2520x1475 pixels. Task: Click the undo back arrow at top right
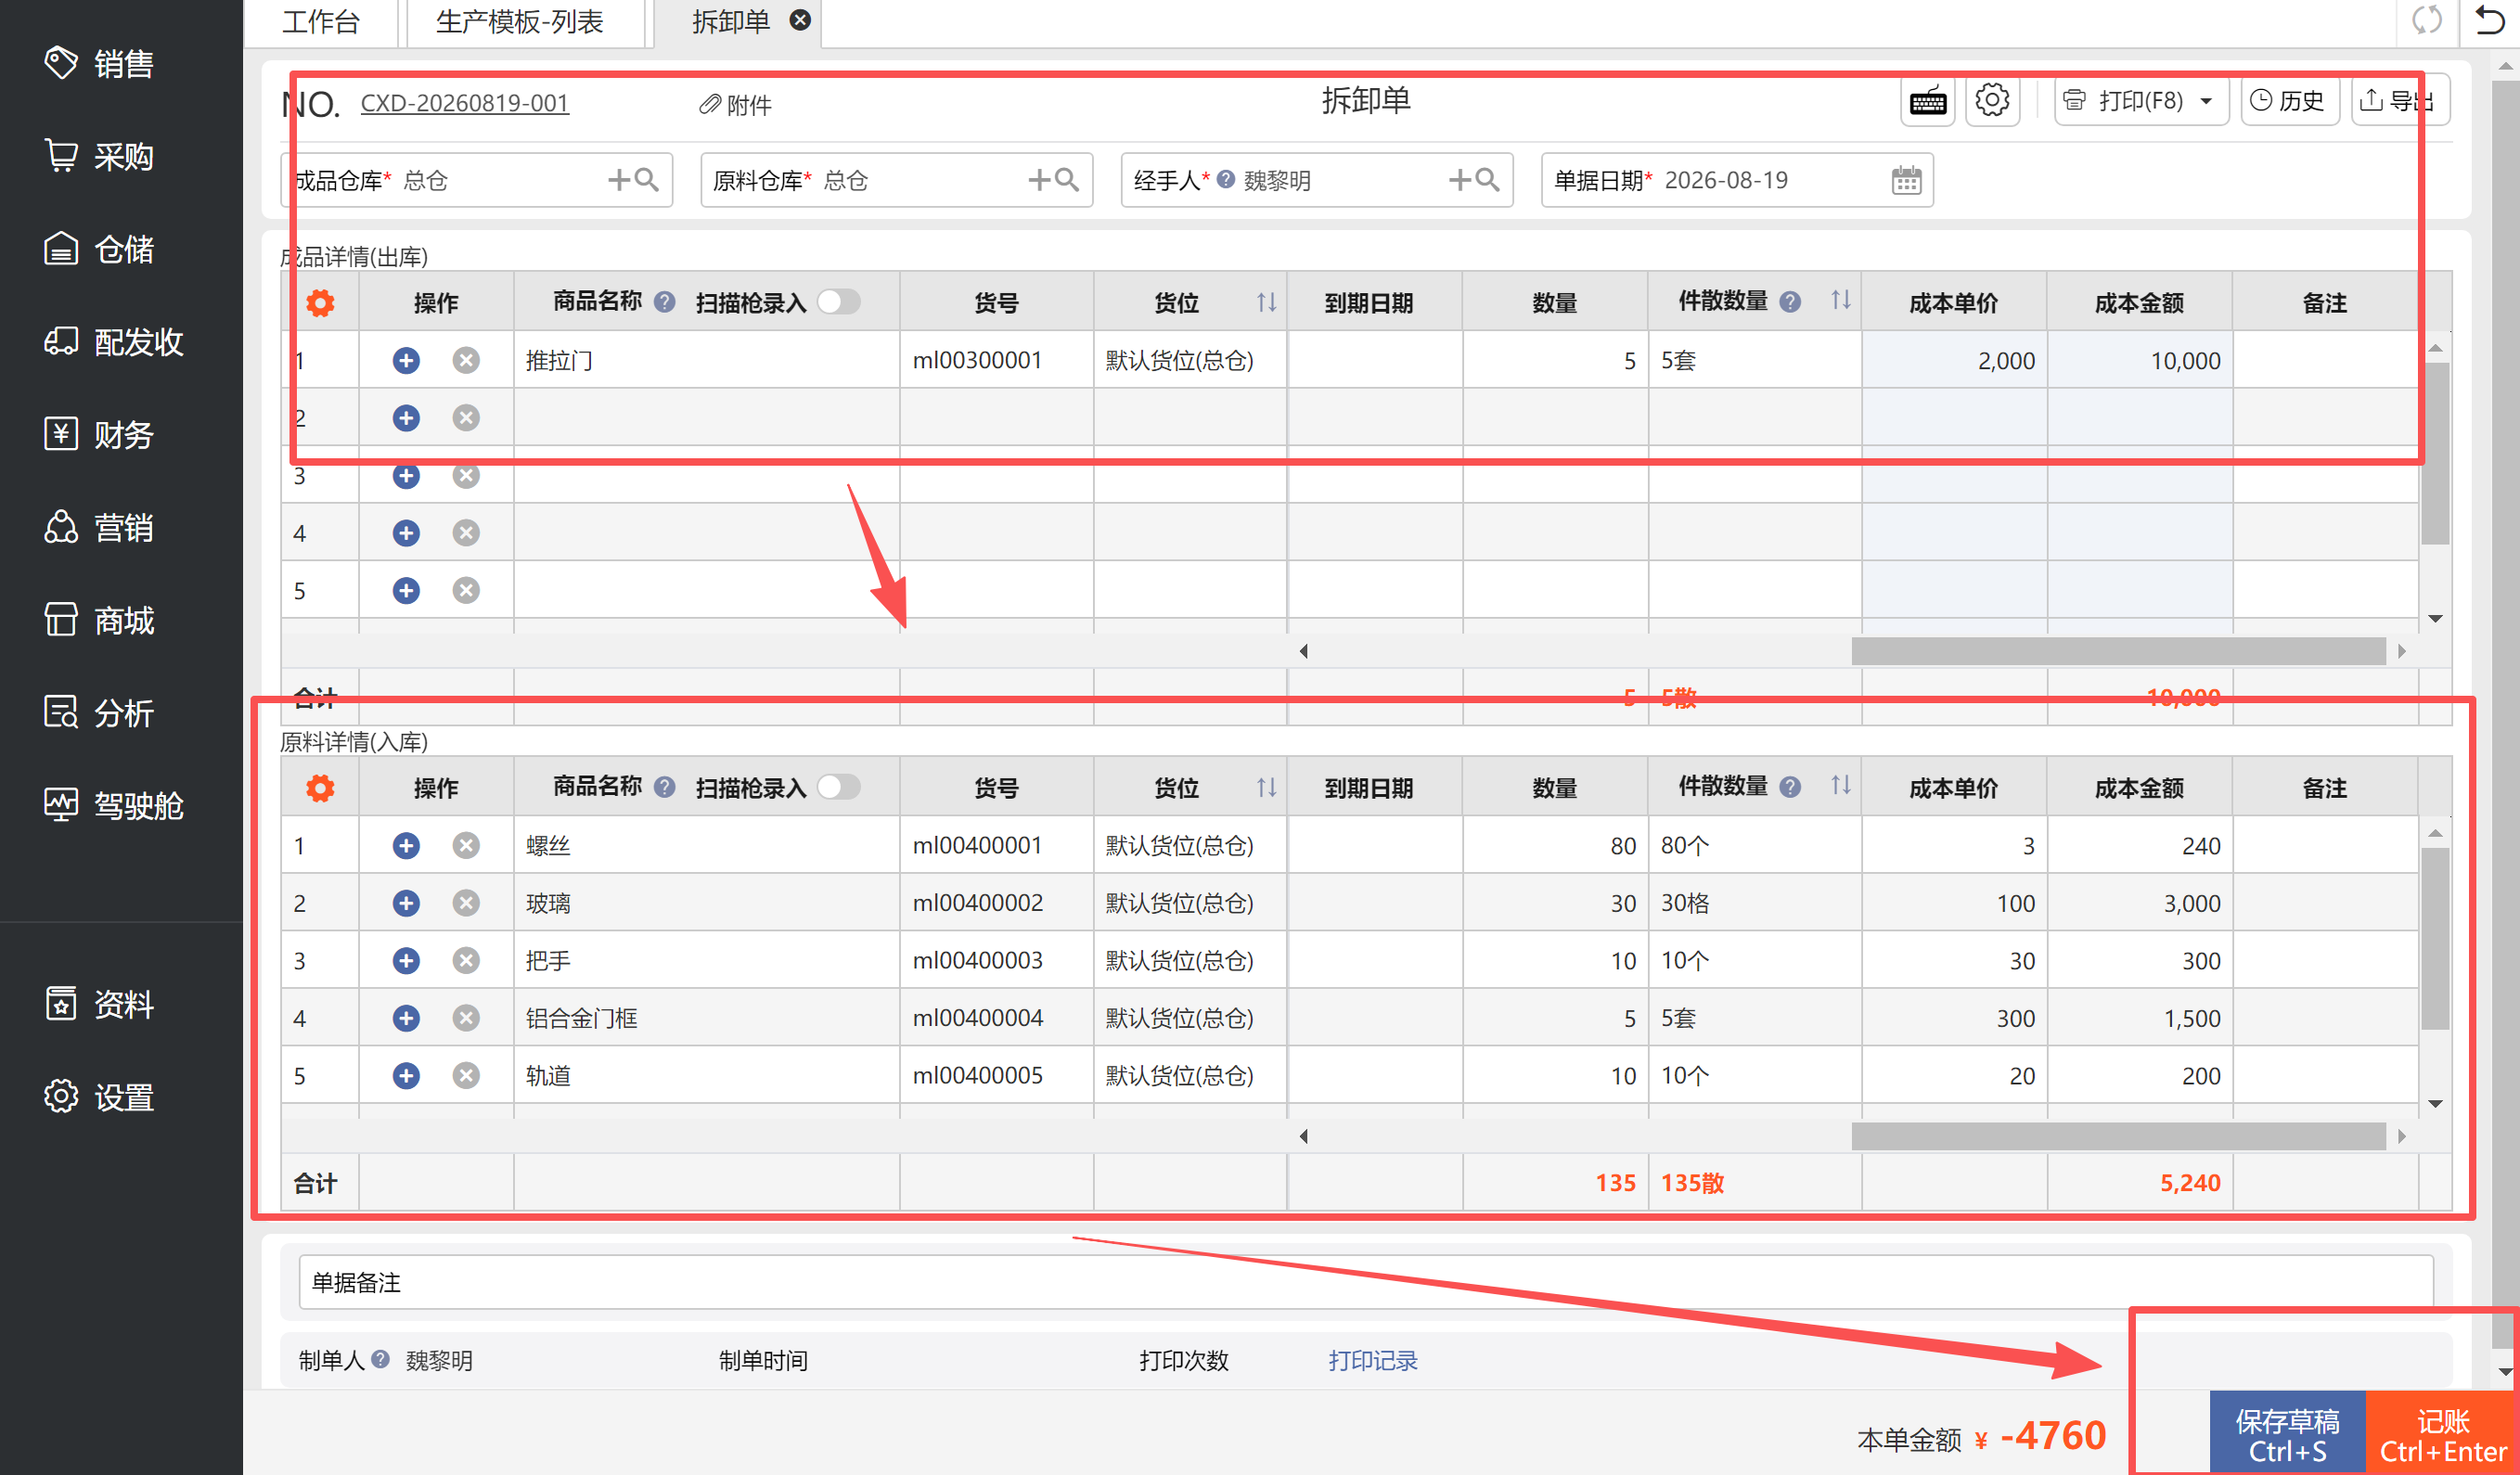[x=2489, y=20]
